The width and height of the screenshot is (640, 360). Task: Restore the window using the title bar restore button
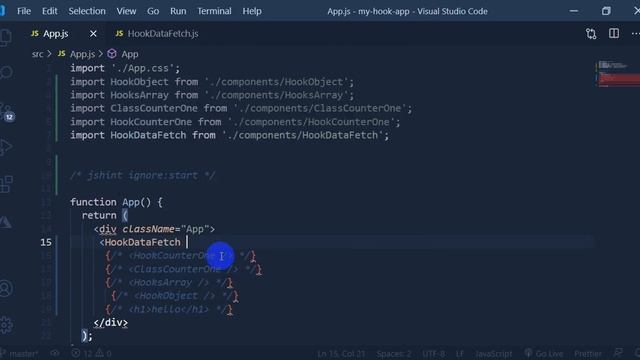coord(606,11)
